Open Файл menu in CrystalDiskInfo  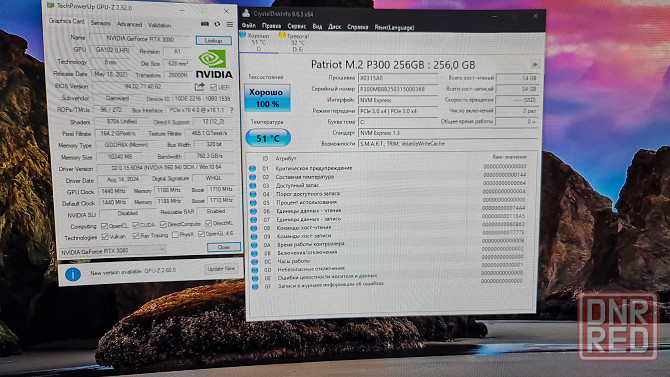(249, 26)
